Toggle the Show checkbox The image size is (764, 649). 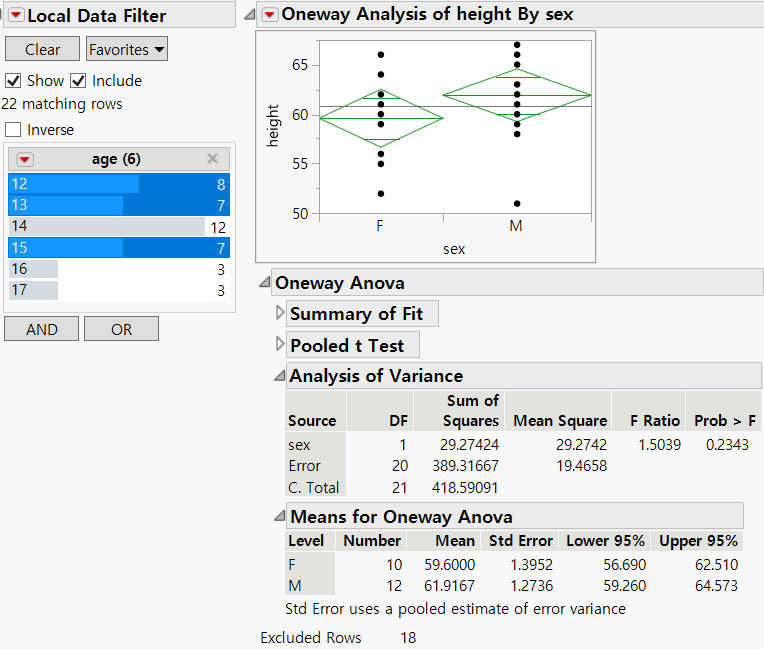[13, 81]
